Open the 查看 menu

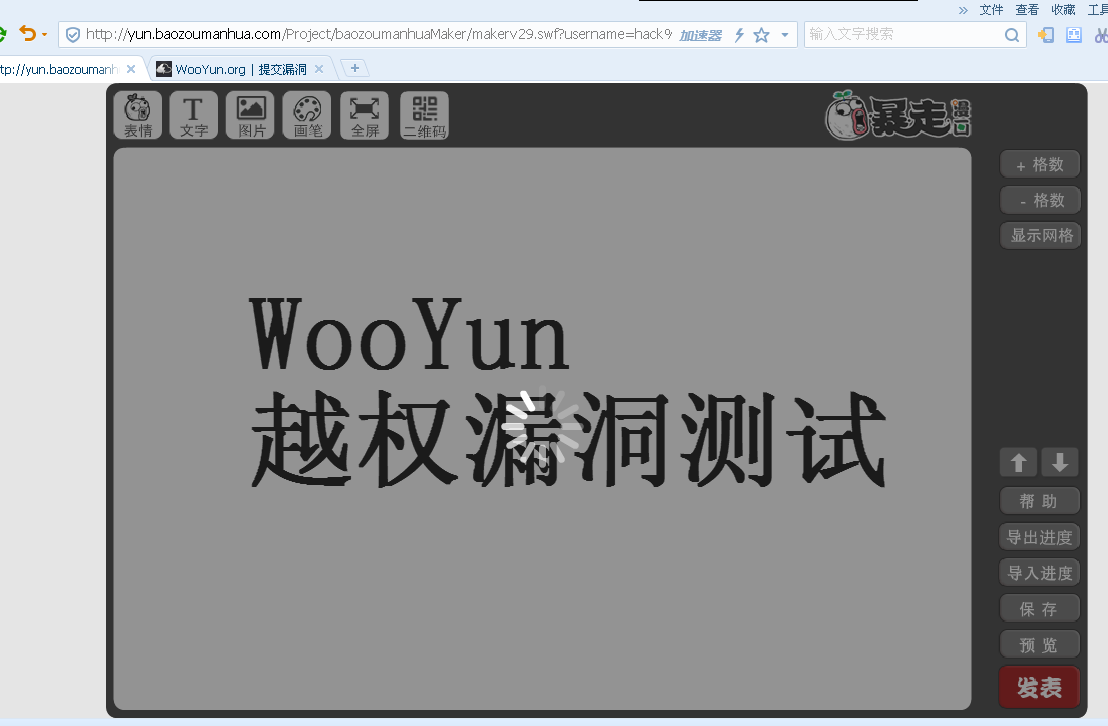pyautogui.click(x=1027, y=10)
